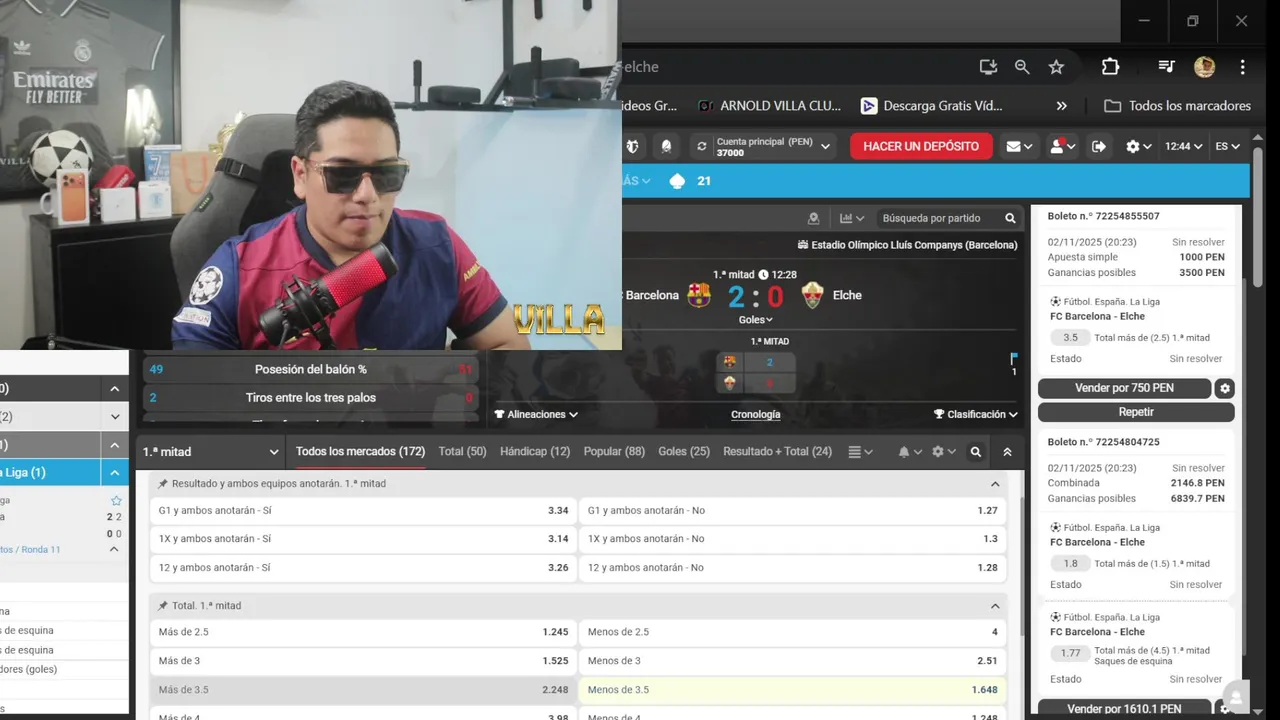Click the location pin icon above match
This screenshot has width=1280, height=720.
pyautogui.click(x=813, y=218)
